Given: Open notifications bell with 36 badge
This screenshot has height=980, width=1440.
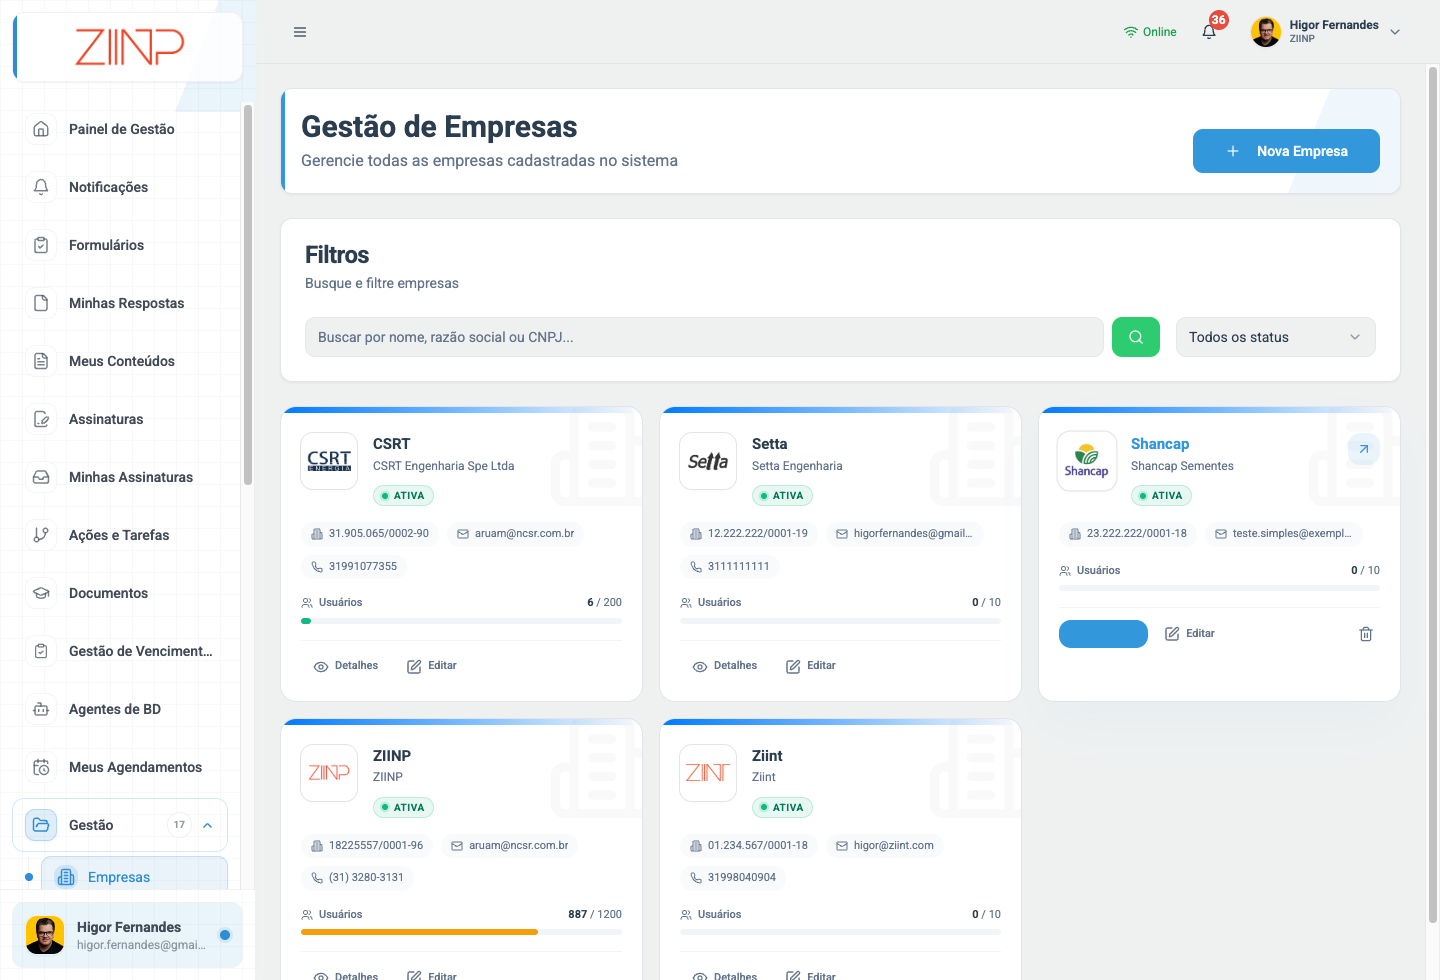Looking at the screenshot, I should tap(1210, 31).
